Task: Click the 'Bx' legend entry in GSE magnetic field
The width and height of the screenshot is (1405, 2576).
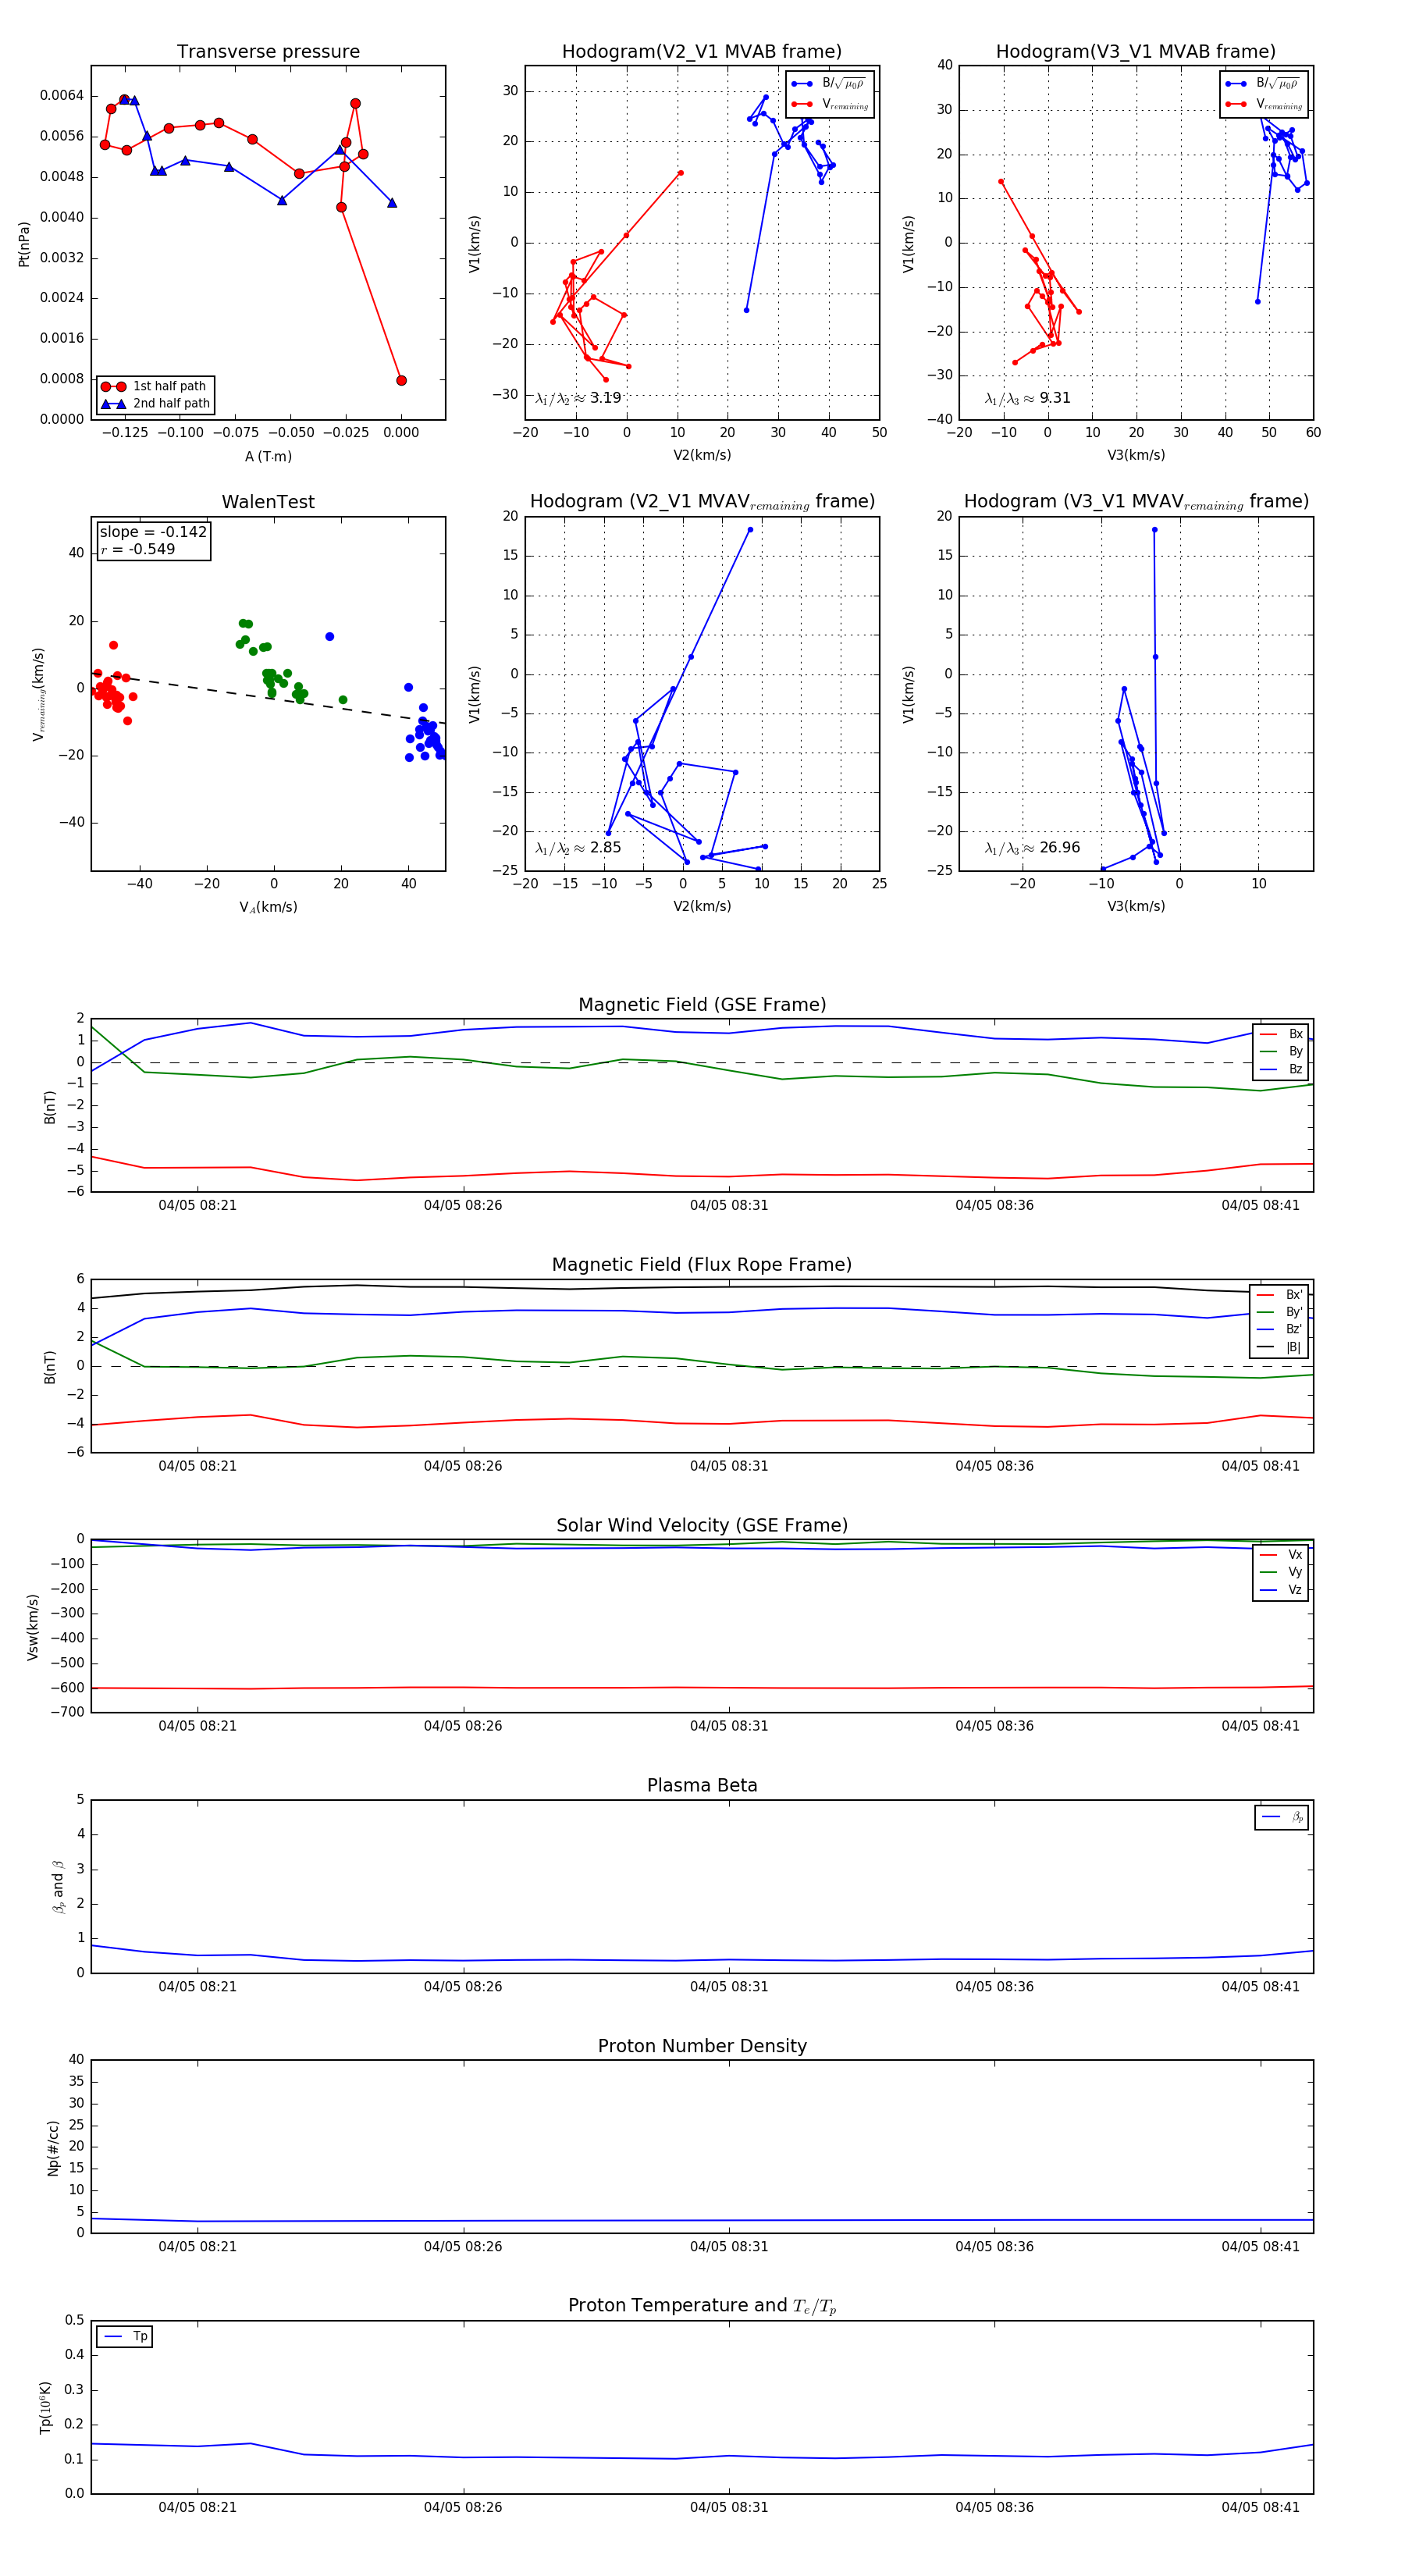Action: coord(1281,1034)
